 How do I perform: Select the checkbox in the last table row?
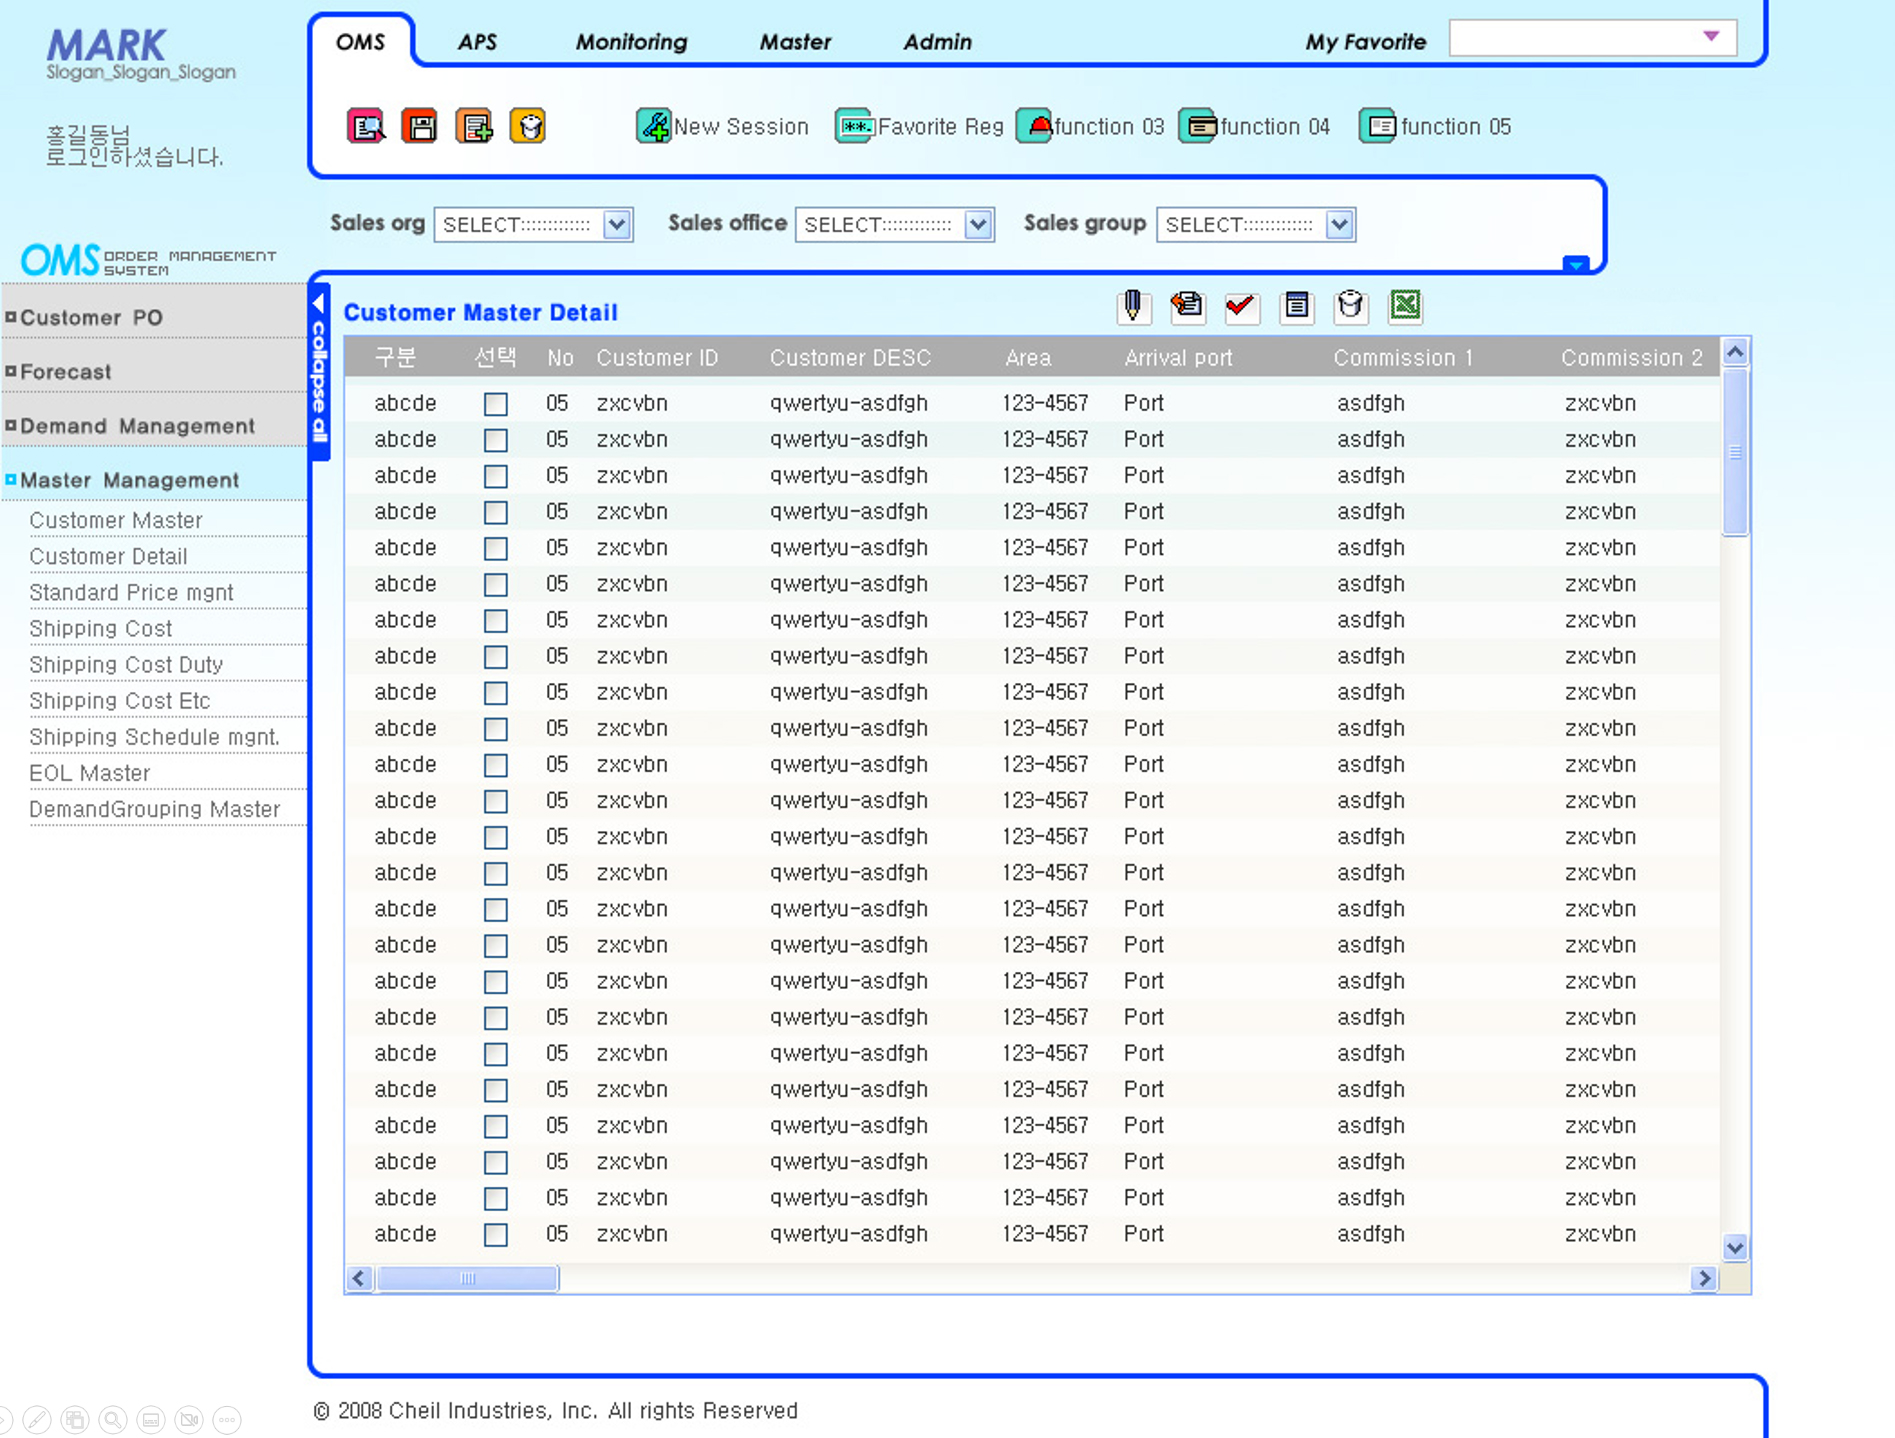click(495, 1235)
